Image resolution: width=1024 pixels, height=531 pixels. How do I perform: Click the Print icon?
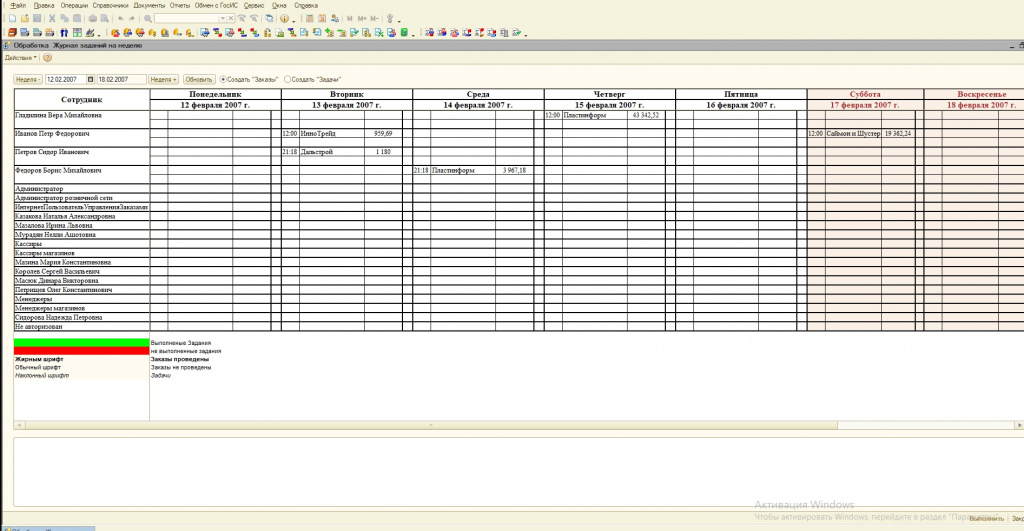93,18
